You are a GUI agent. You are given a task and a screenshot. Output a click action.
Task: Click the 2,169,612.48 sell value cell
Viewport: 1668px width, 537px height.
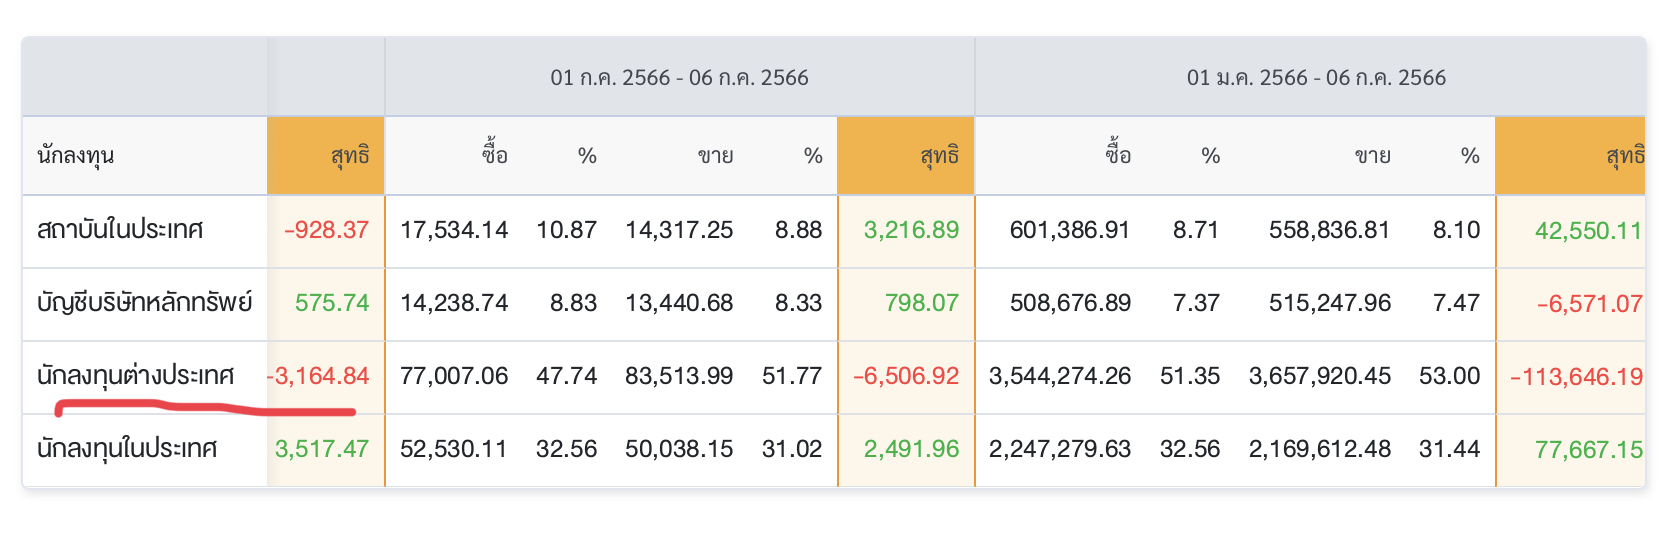tap(1319, 449)
